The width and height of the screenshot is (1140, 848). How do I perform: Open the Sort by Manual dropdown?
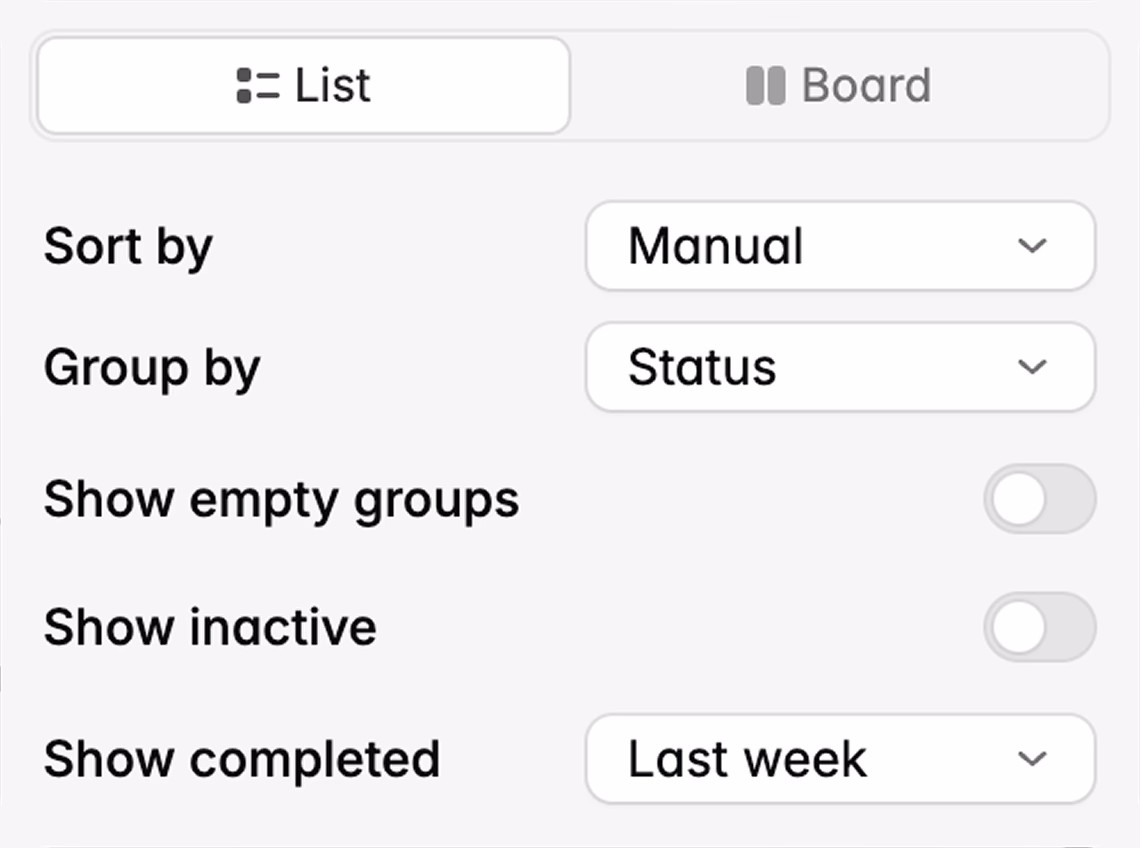tap(839, 246)
